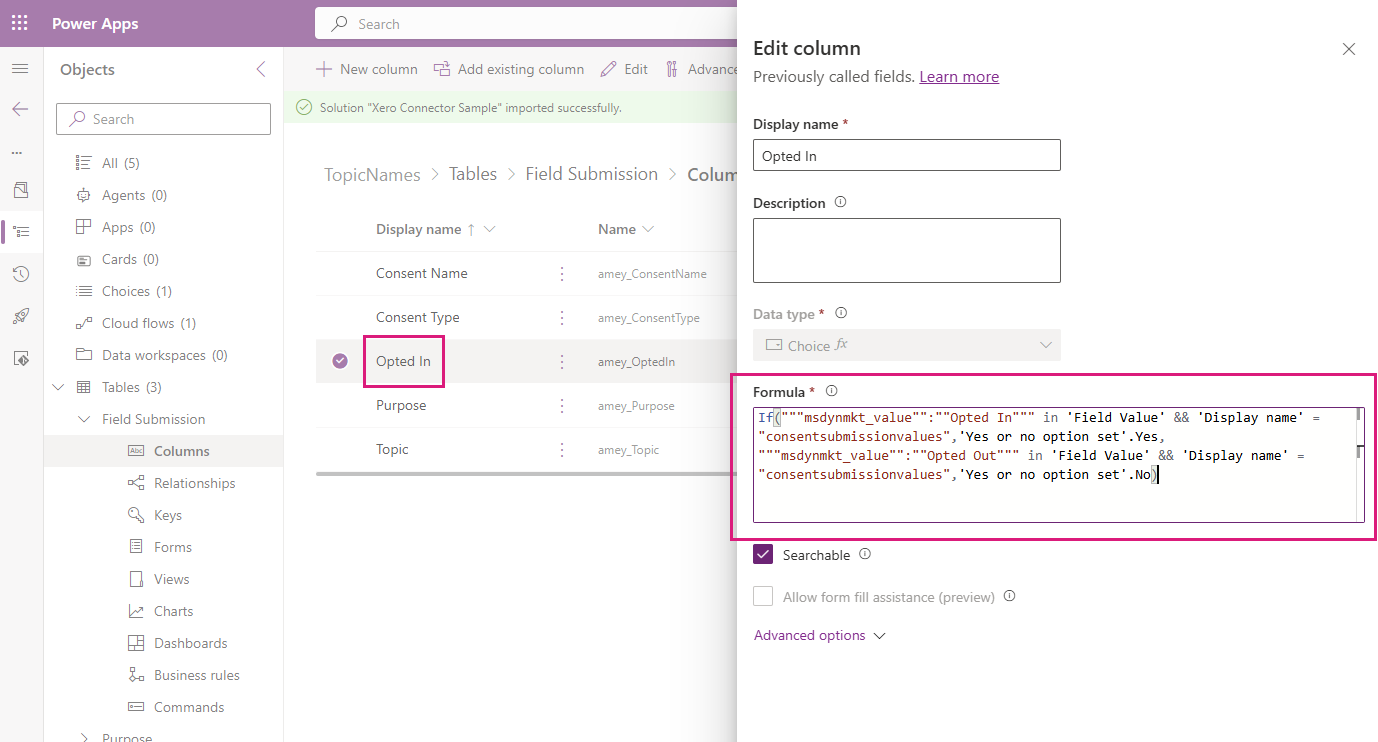Open more options for Purpose row

point(562,405)
